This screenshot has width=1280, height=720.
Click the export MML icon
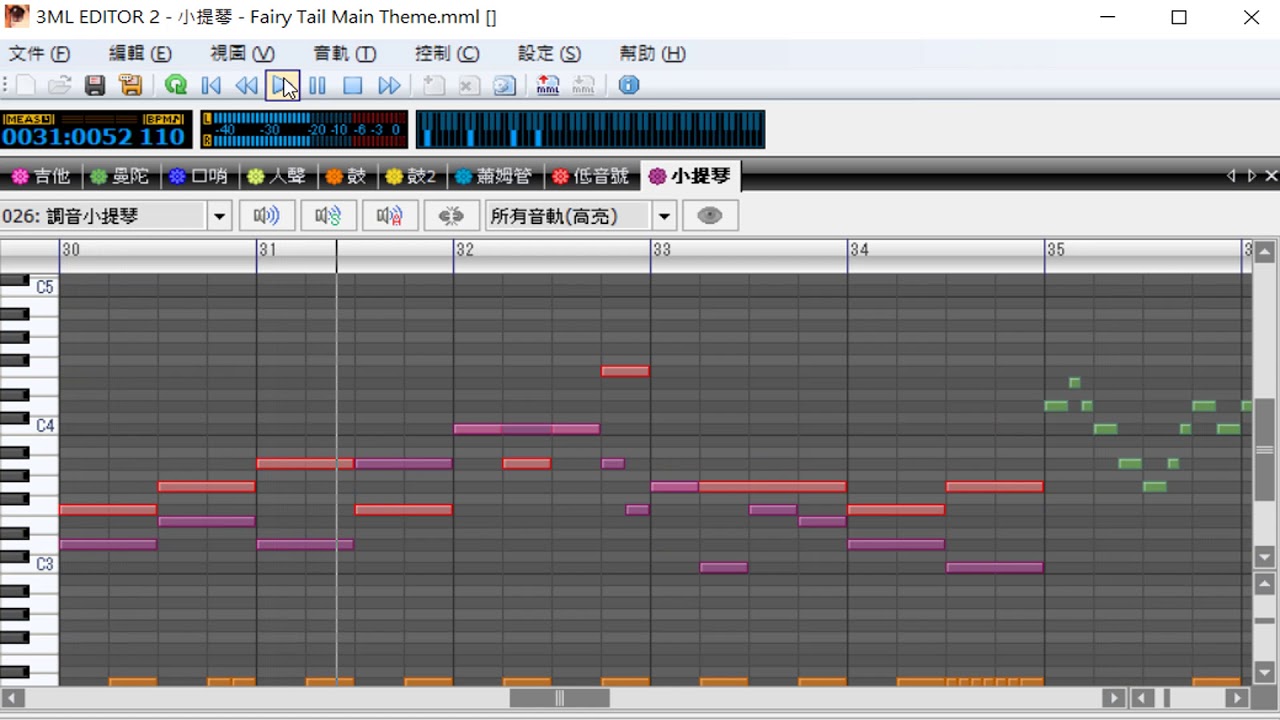point(548,86)
